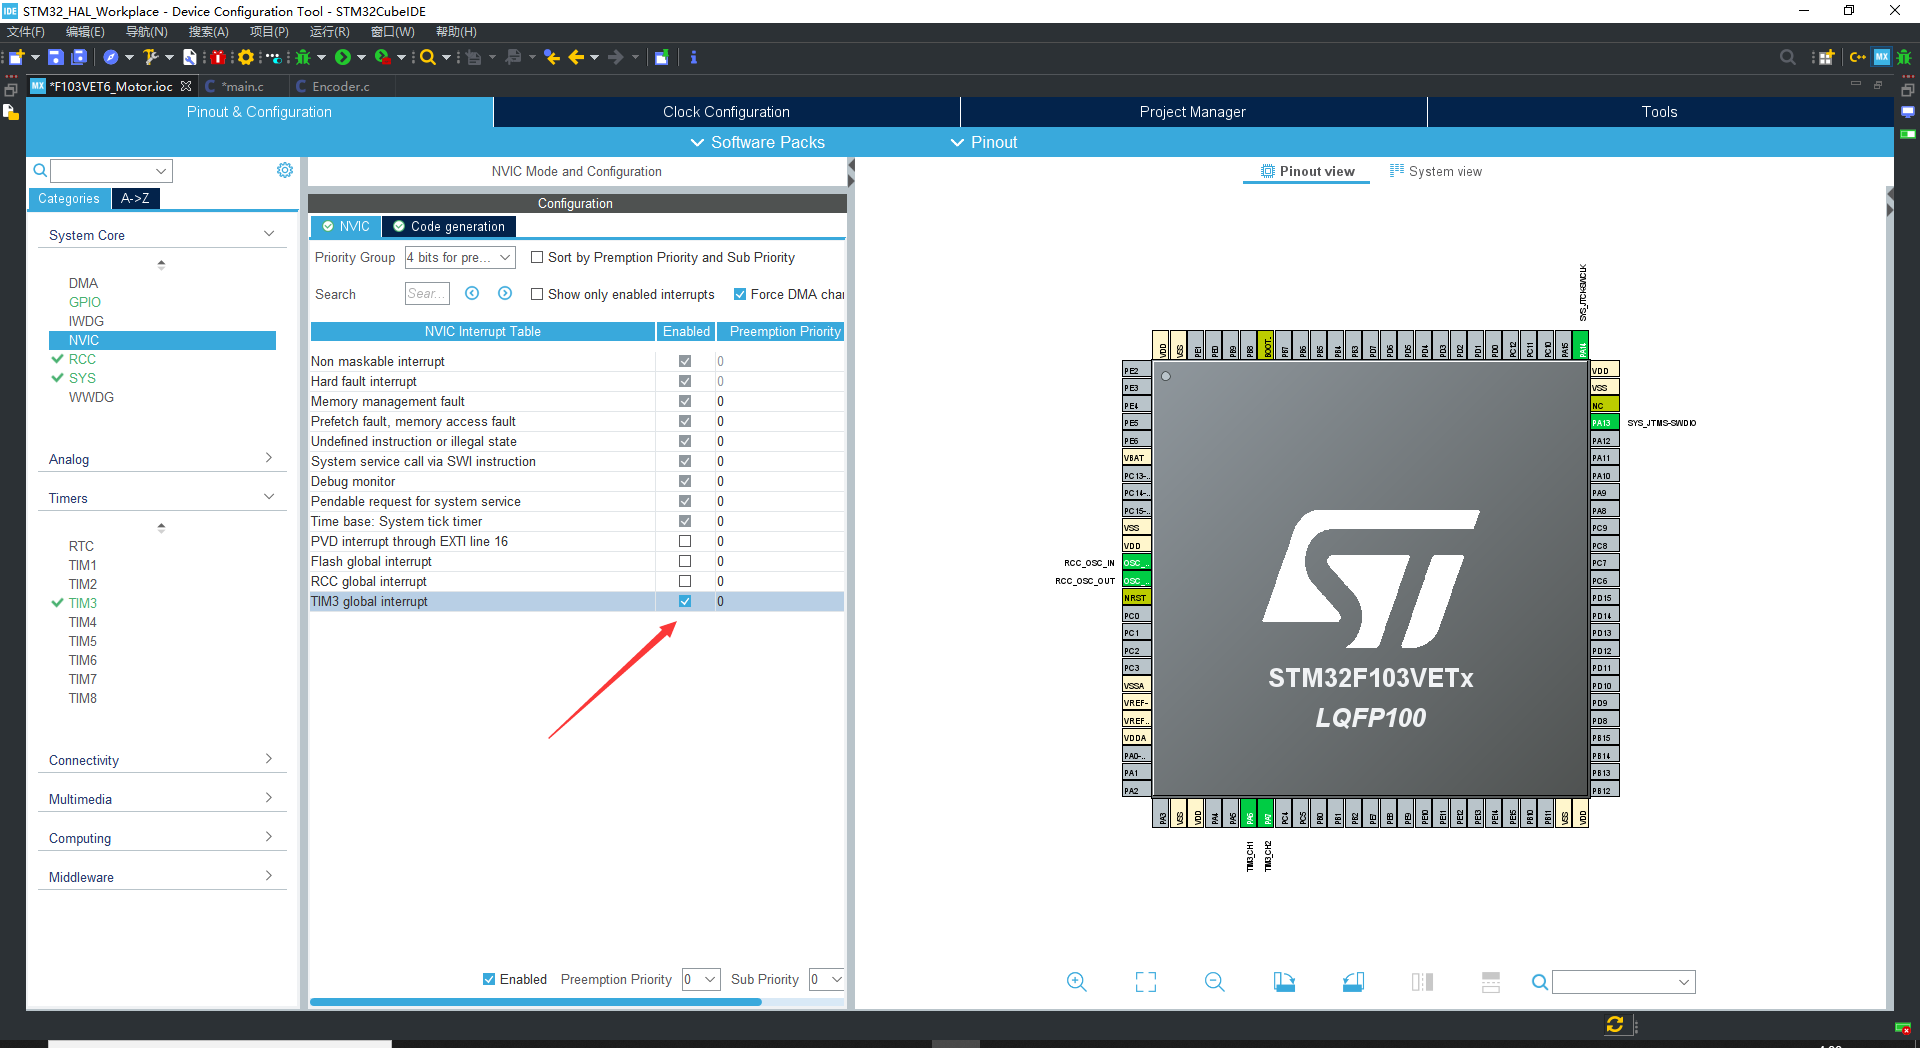Toggle the bottom Enabled checkbox

pos(489,979)
